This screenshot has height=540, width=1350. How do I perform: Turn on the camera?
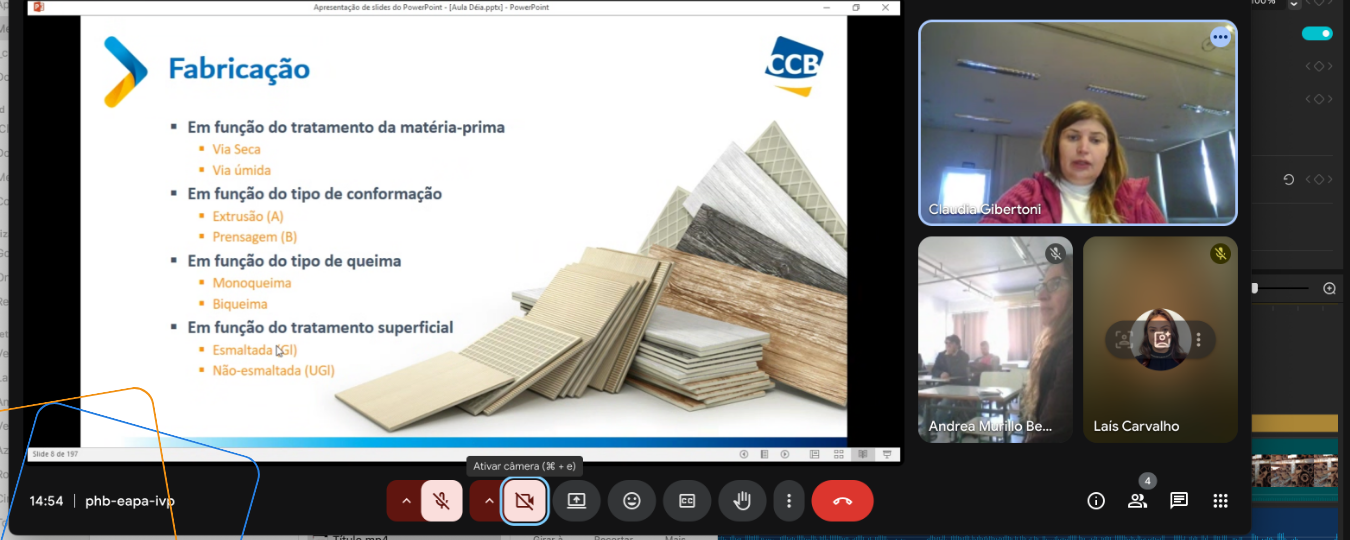click(x=524, y=501)
